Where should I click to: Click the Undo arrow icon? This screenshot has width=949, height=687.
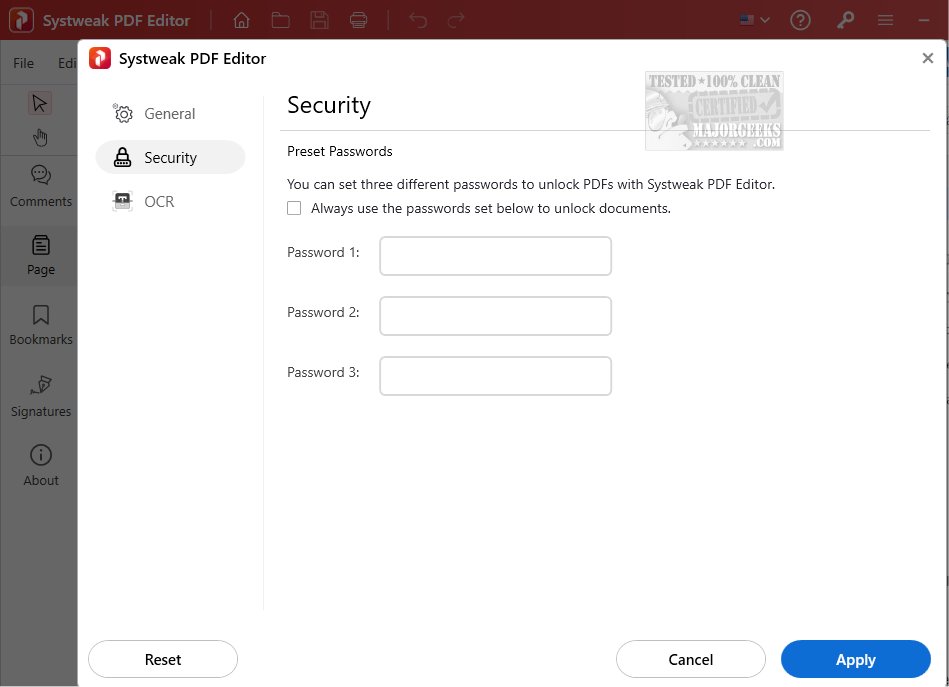(418, 20)
